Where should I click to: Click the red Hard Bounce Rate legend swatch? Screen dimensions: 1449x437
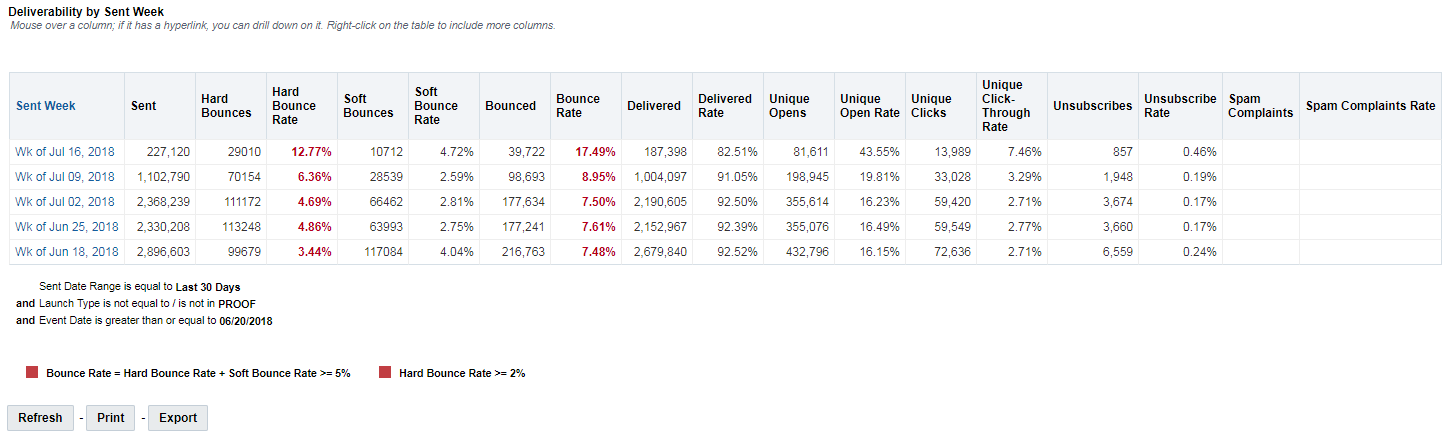(385, 373)
